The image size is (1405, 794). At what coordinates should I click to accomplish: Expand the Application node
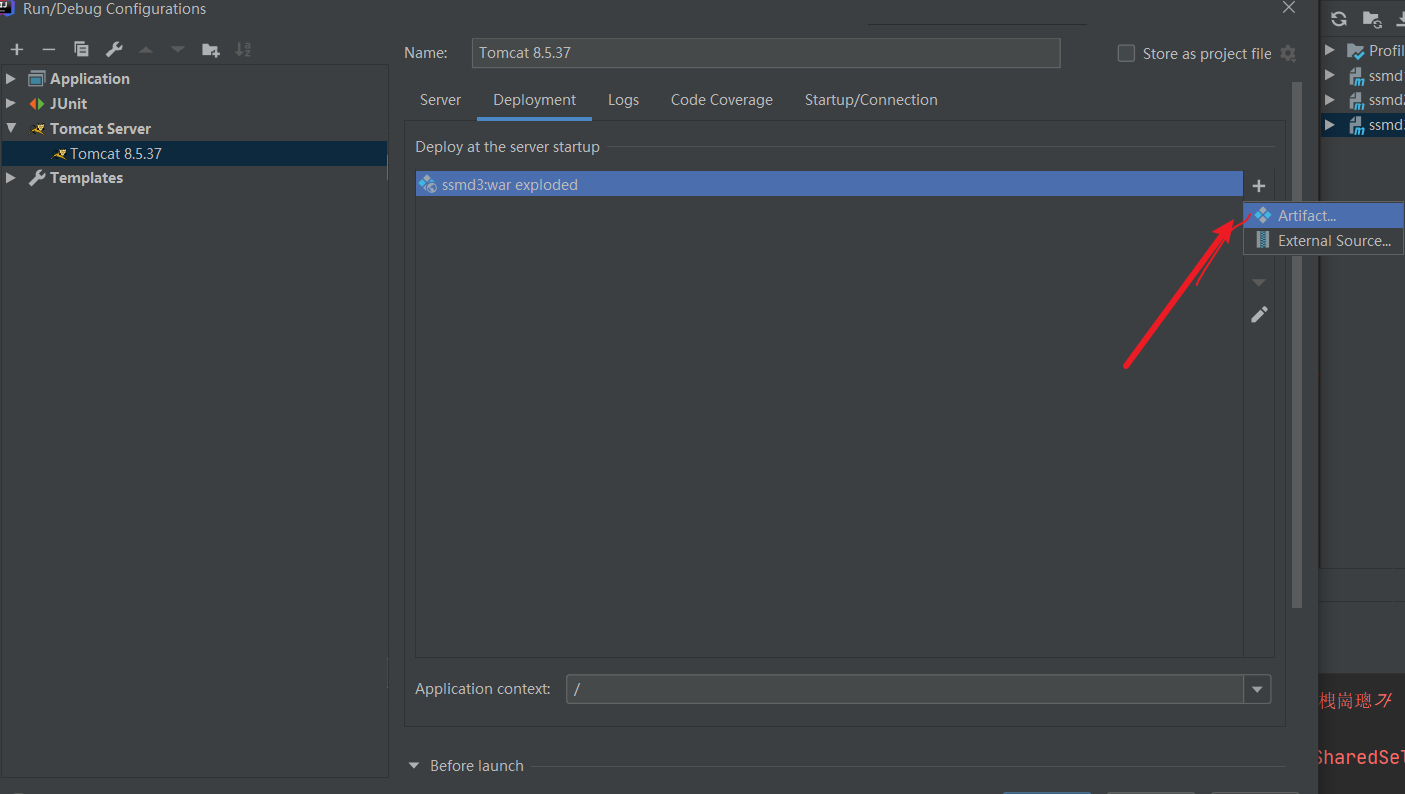11,78
